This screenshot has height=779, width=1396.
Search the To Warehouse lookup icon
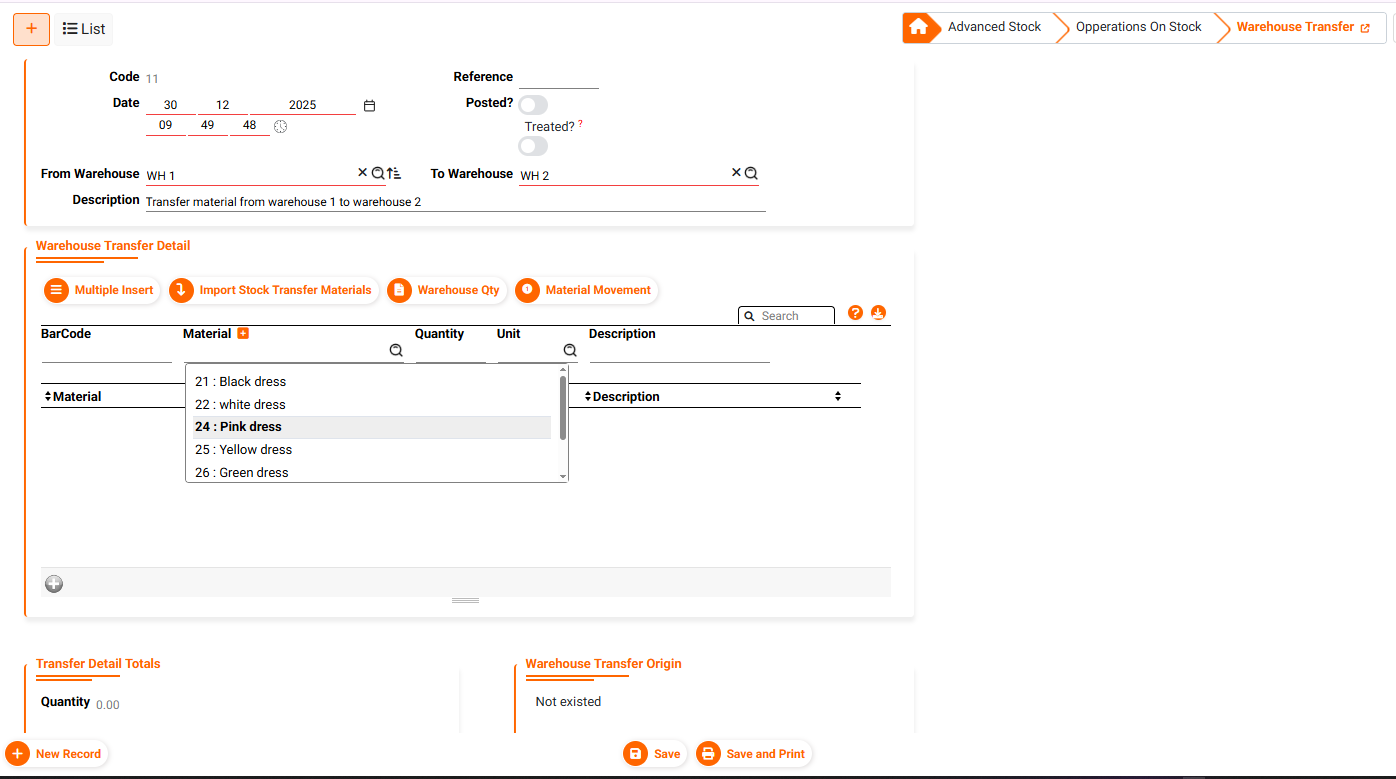[751, 173]
